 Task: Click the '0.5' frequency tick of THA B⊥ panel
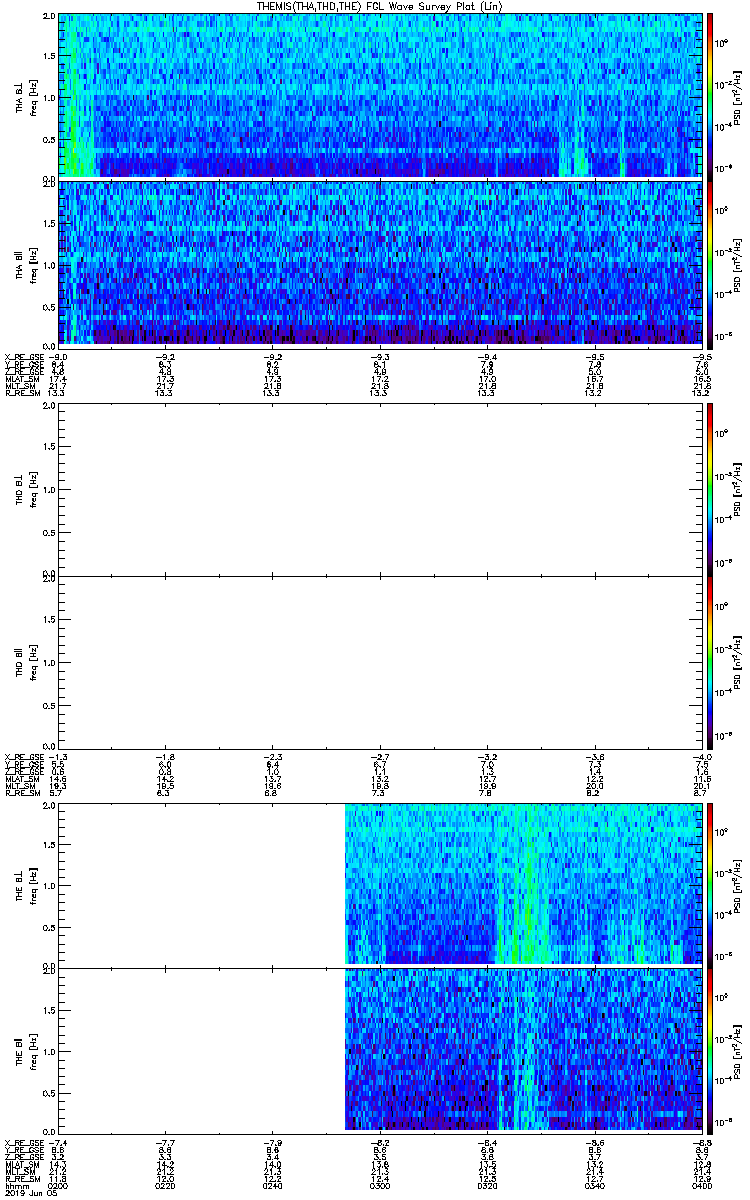point(49,138)
